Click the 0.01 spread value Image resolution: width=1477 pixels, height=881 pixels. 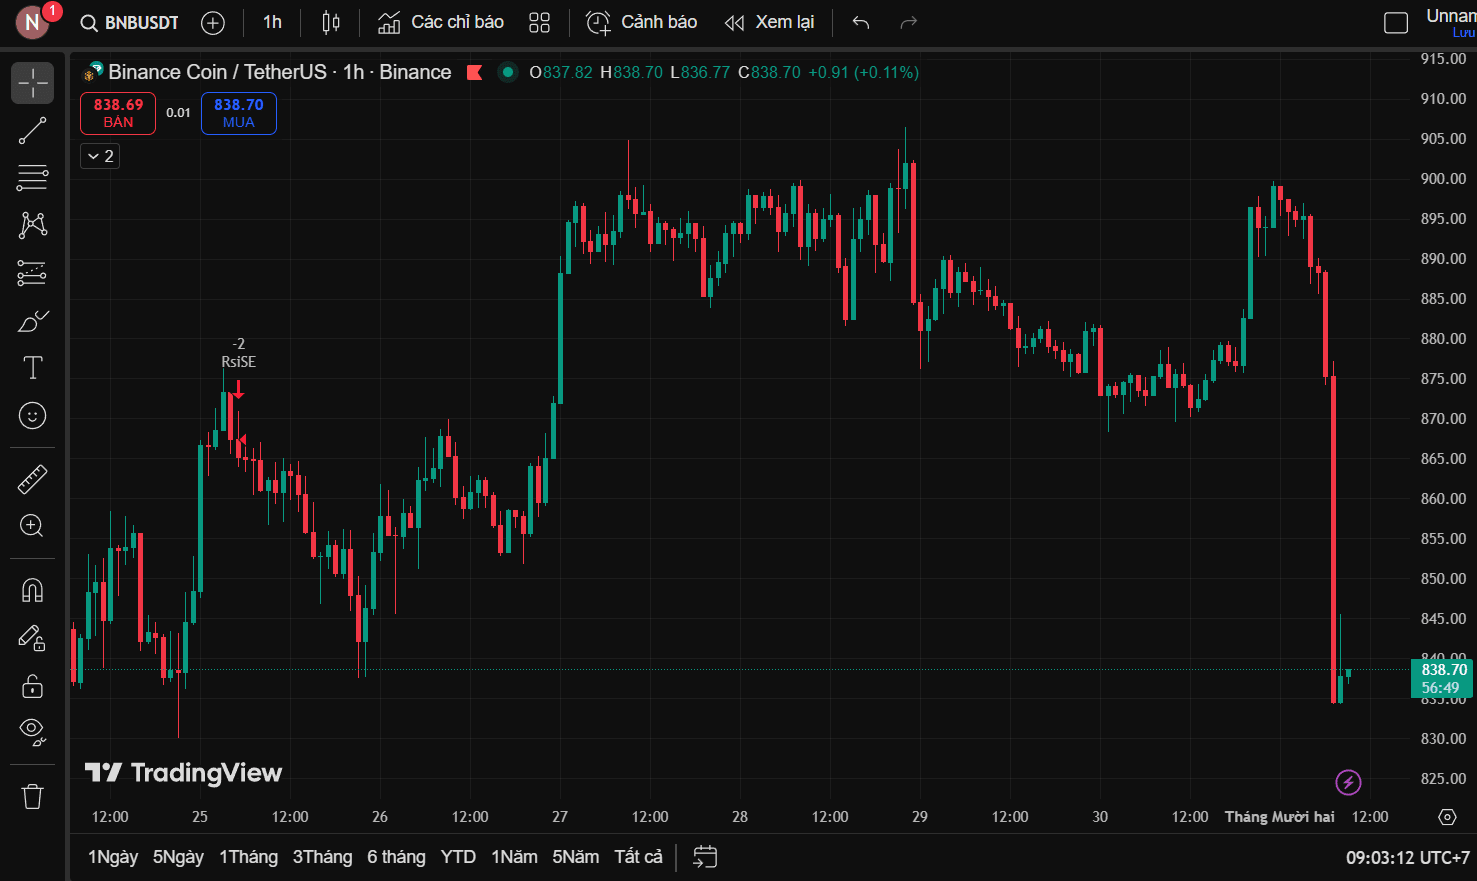tap(178, 113)
